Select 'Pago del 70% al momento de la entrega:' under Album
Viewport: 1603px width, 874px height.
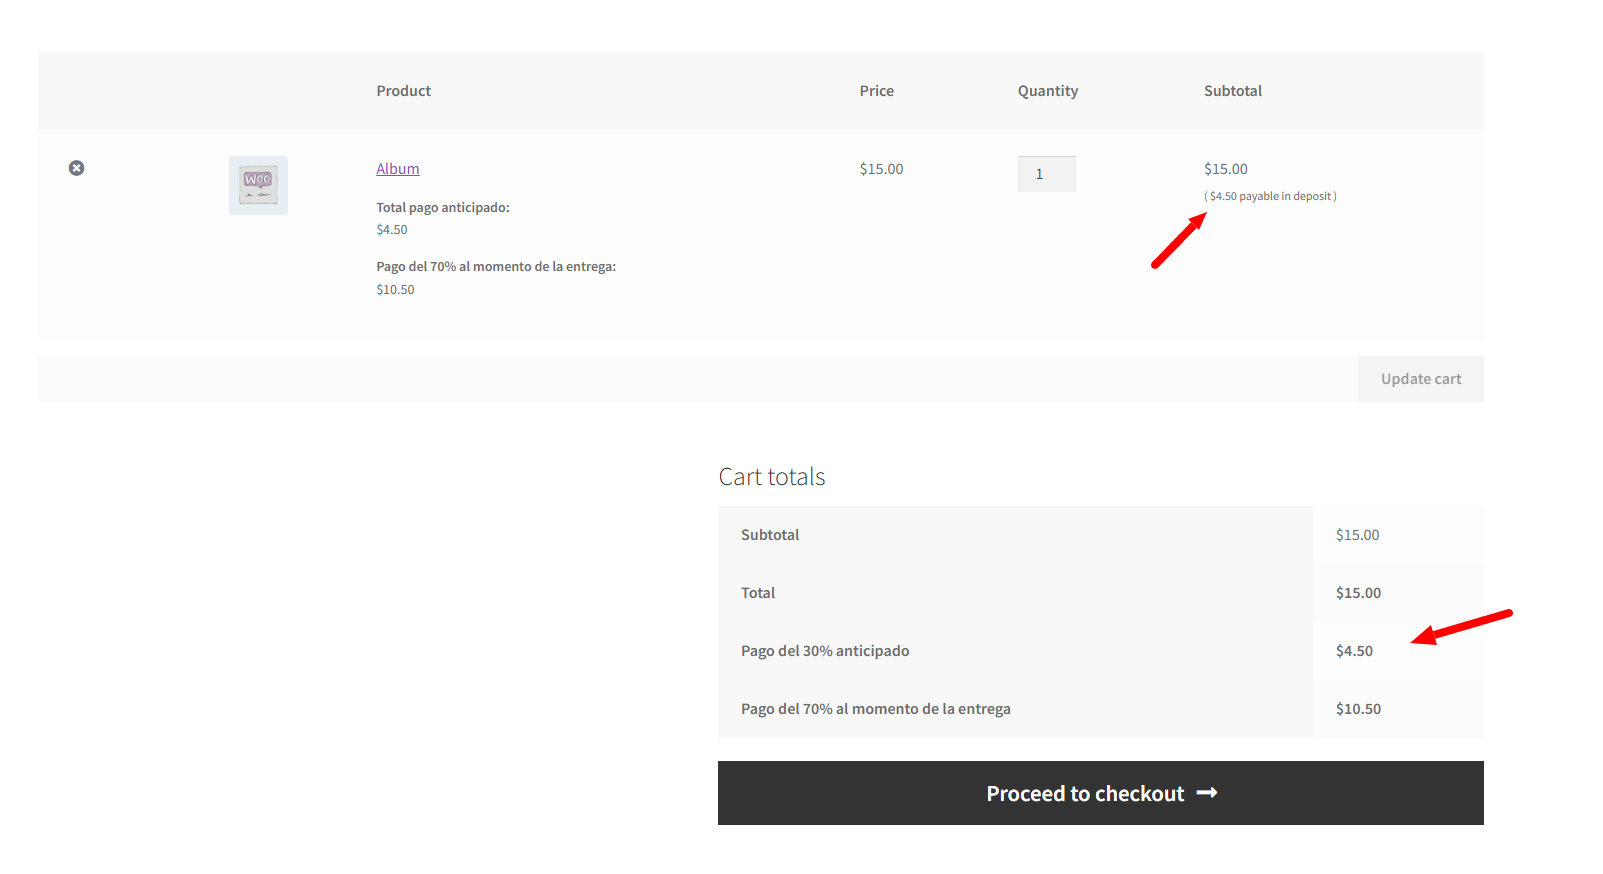496,267
